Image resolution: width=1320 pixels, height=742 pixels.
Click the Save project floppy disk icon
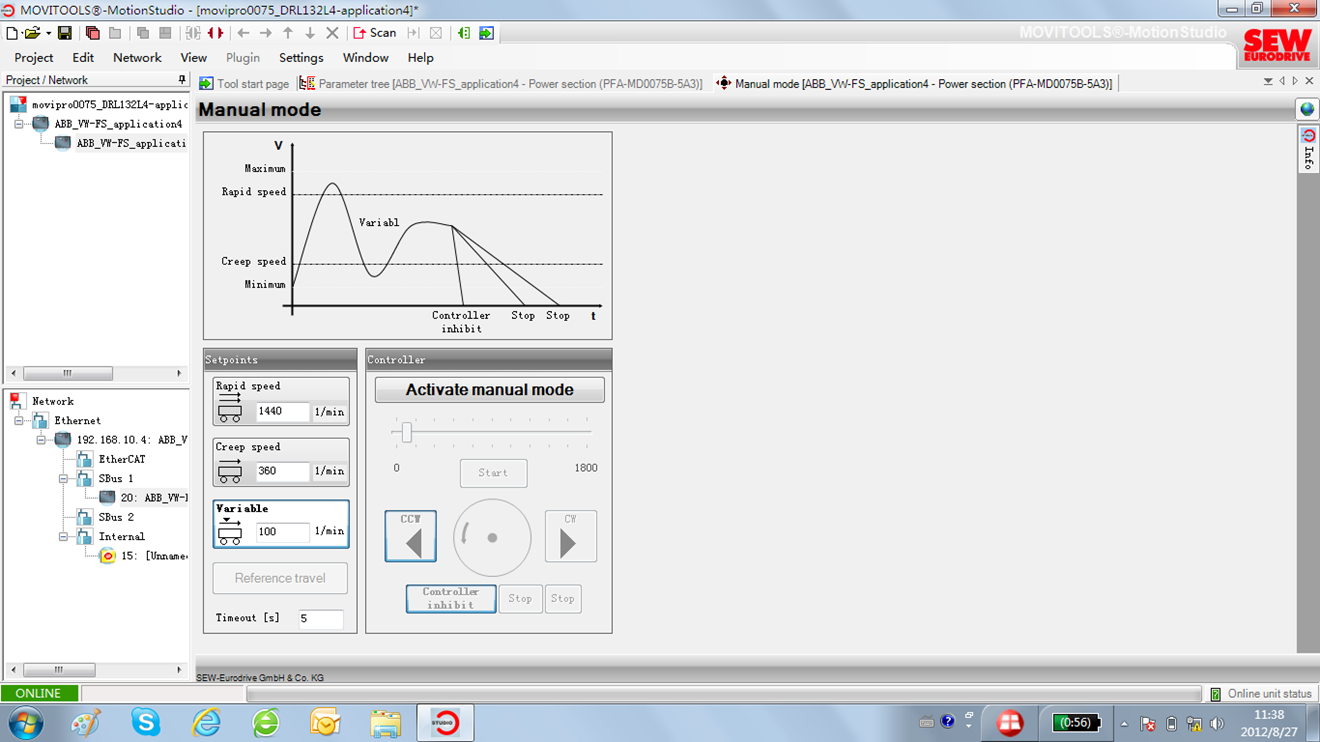64,33
